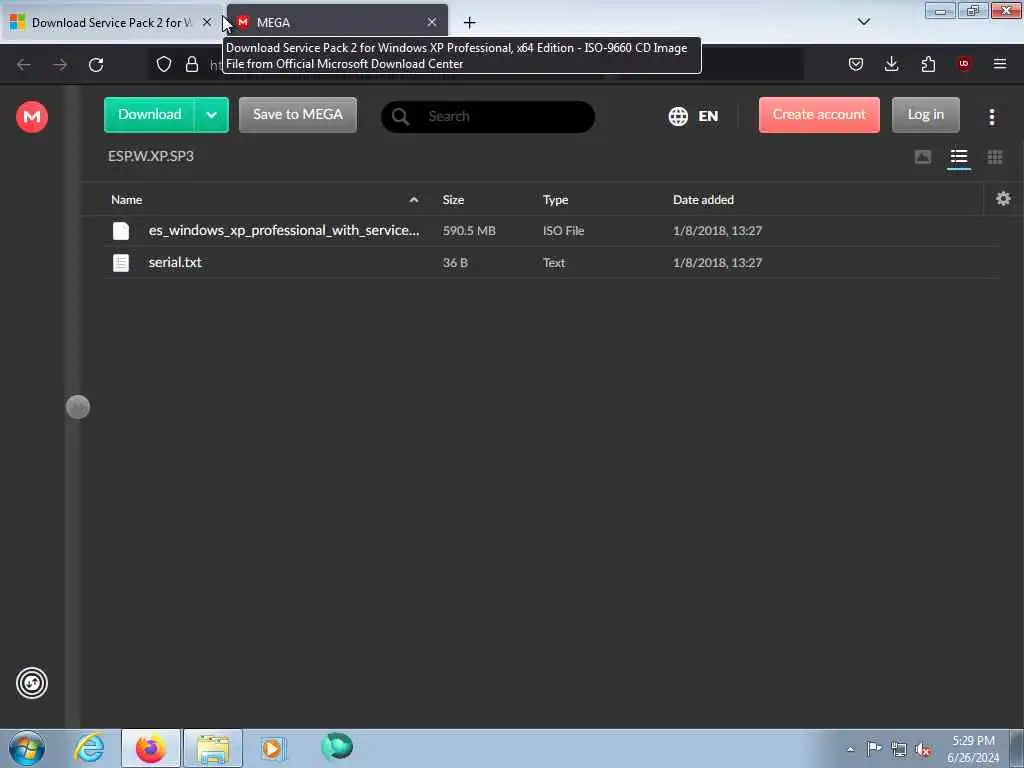Click the ISO file icon
1024x768 pixels.
121,231
